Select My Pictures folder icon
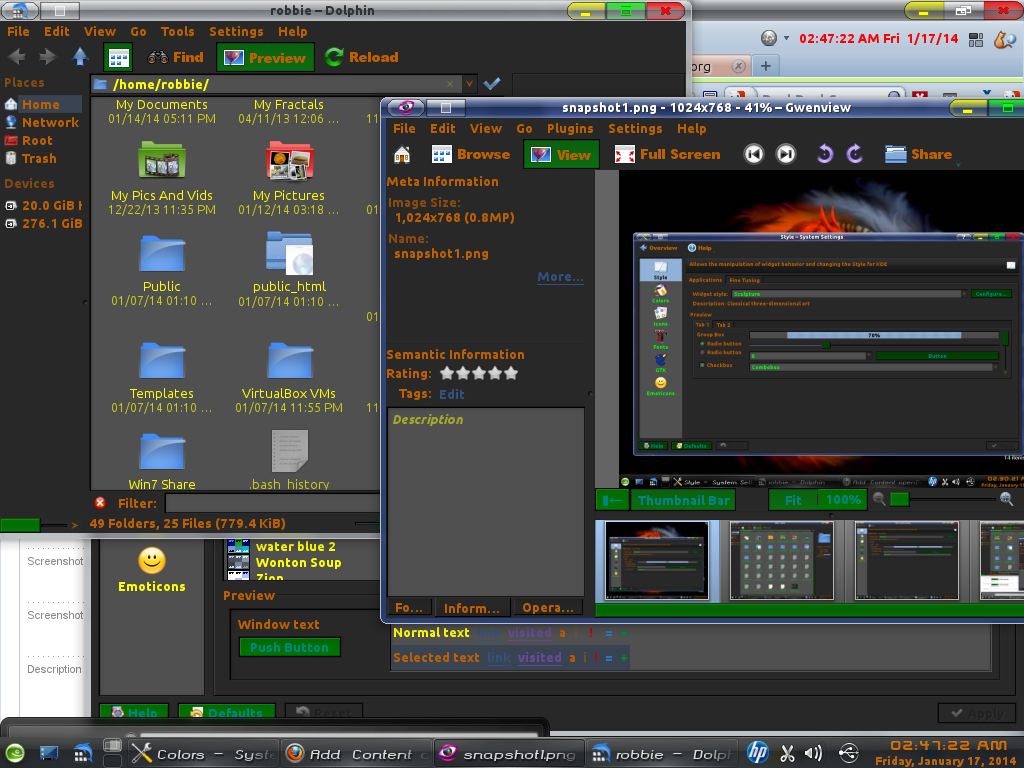 point(289,161)
